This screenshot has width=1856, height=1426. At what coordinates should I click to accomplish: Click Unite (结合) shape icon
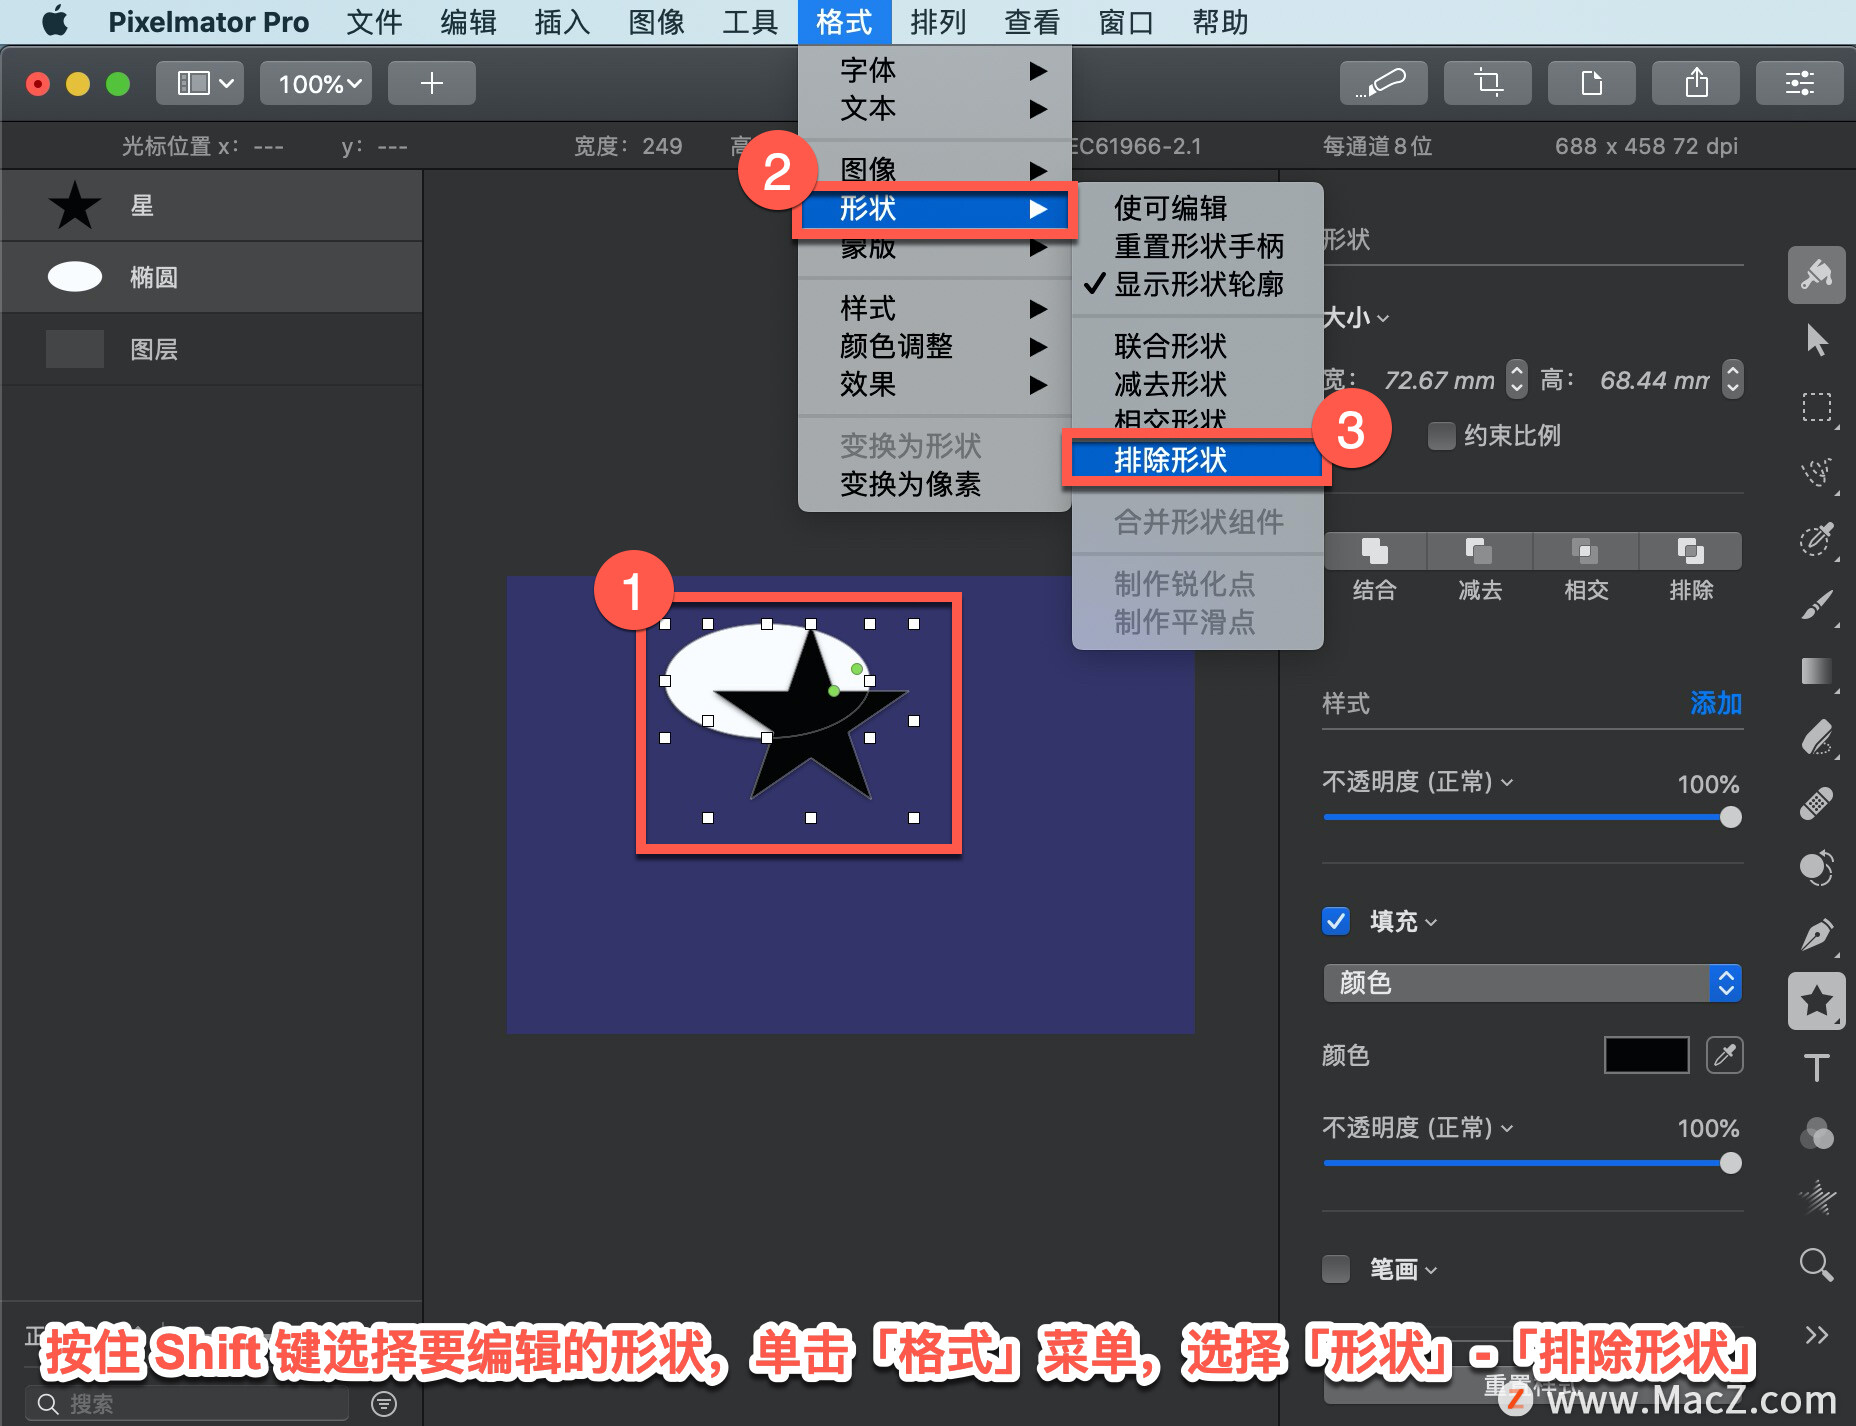pyautogui.click(x=1375, y=551)
